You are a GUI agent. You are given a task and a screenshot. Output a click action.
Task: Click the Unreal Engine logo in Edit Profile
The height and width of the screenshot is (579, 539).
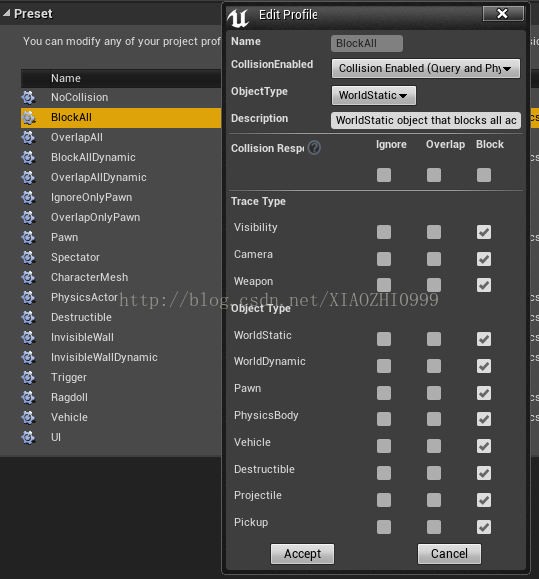(x=238, y=18)
